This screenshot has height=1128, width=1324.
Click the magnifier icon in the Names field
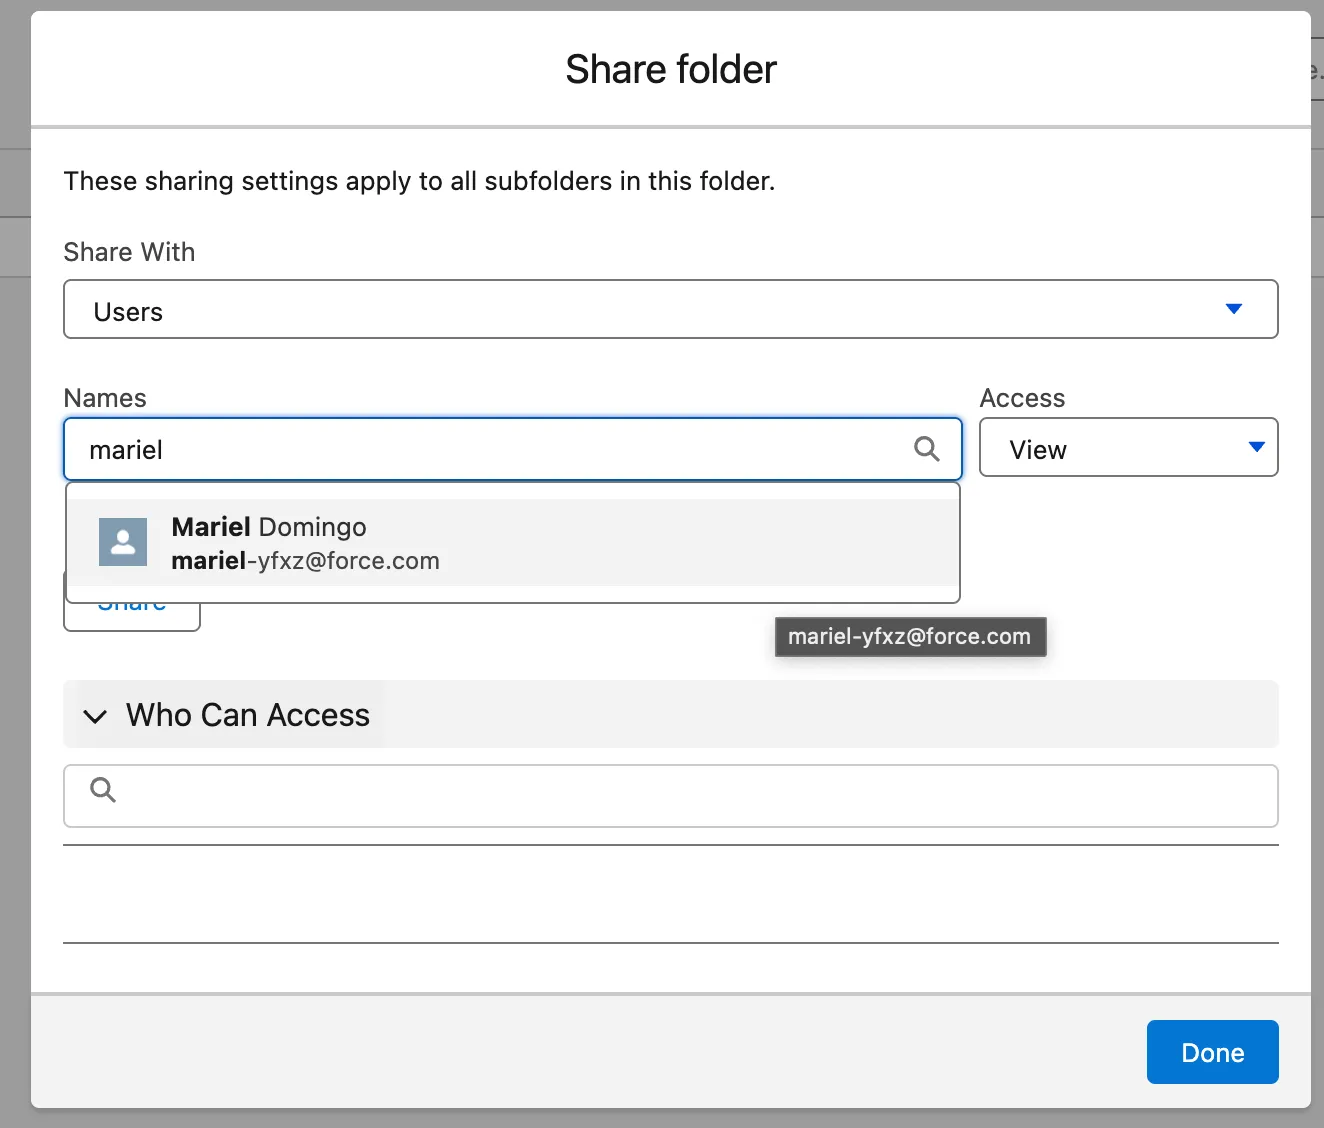(926, 449)
